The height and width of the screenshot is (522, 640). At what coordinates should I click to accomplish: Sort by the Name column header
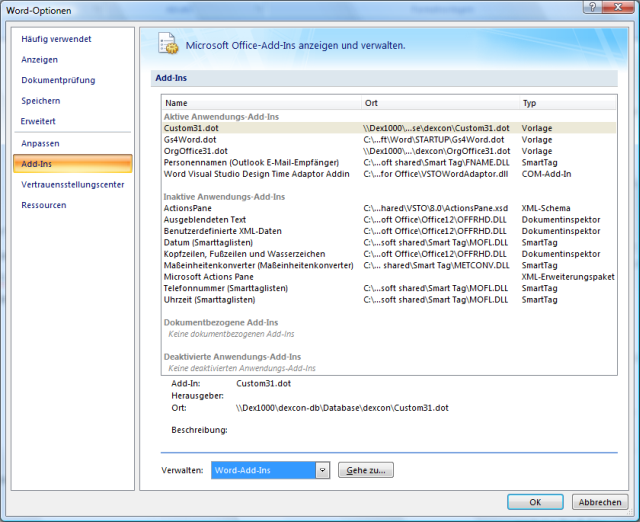coord(262,103)
